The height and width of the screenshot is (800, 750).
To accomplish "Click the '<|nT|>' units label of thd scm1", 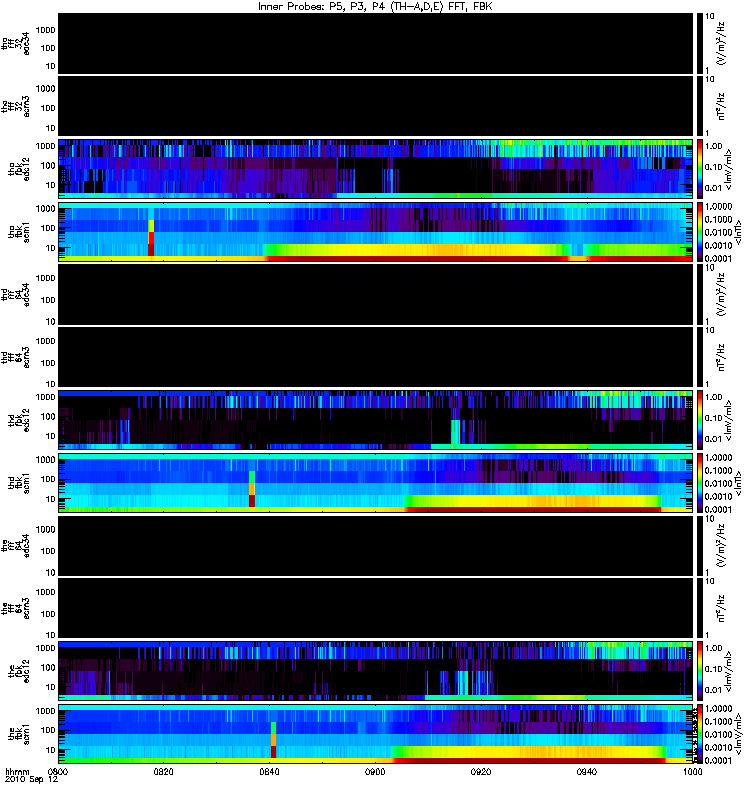I will click(x=738, y=483).
